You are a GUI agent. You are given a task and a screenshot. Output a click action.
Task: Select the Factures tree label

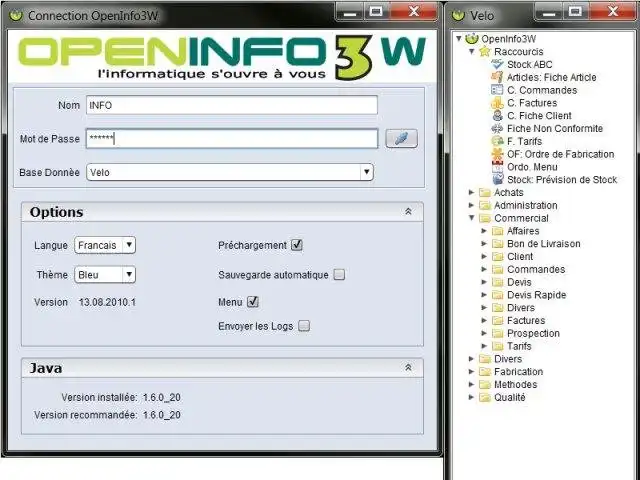(526, 320)
